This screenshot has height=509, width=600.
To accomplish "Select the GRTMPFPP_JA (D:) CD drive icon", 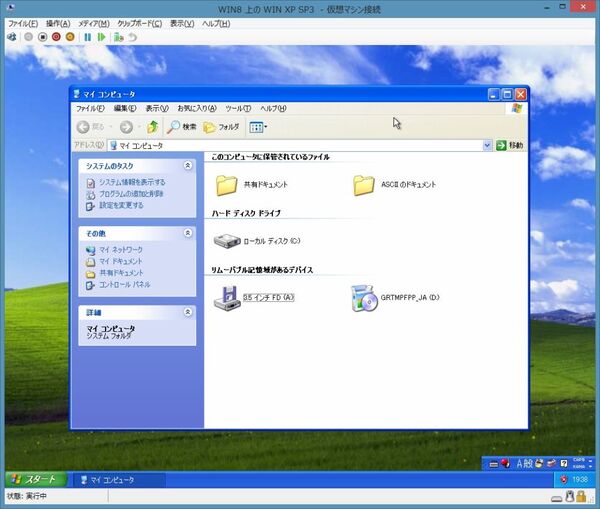I will tap(364, 297).
